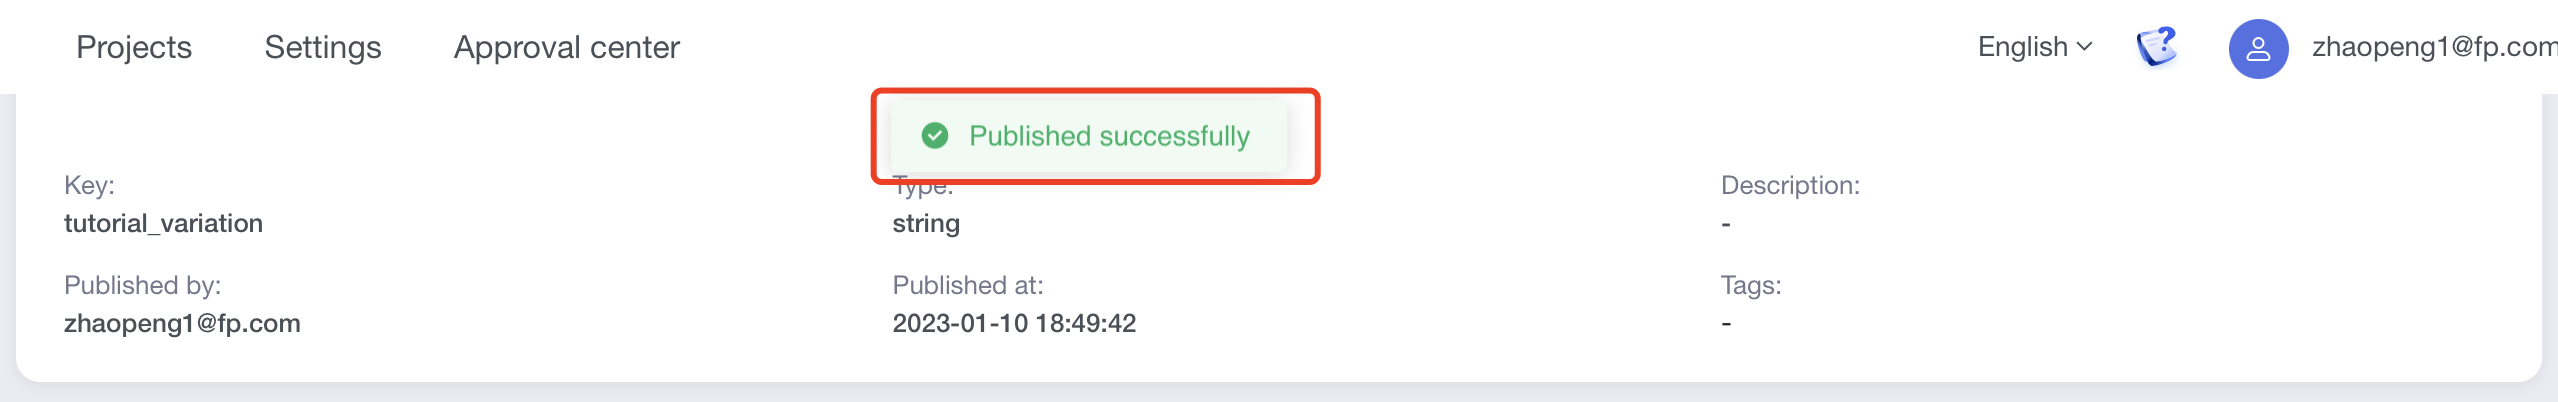Click the Description field label
Screen dimensions: 2558x402
point(1790,185)
